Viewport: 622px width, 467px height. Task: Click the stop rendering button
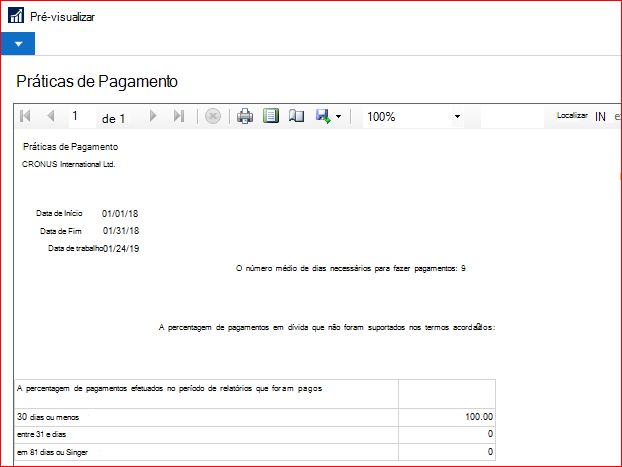[x=213, y=116]
